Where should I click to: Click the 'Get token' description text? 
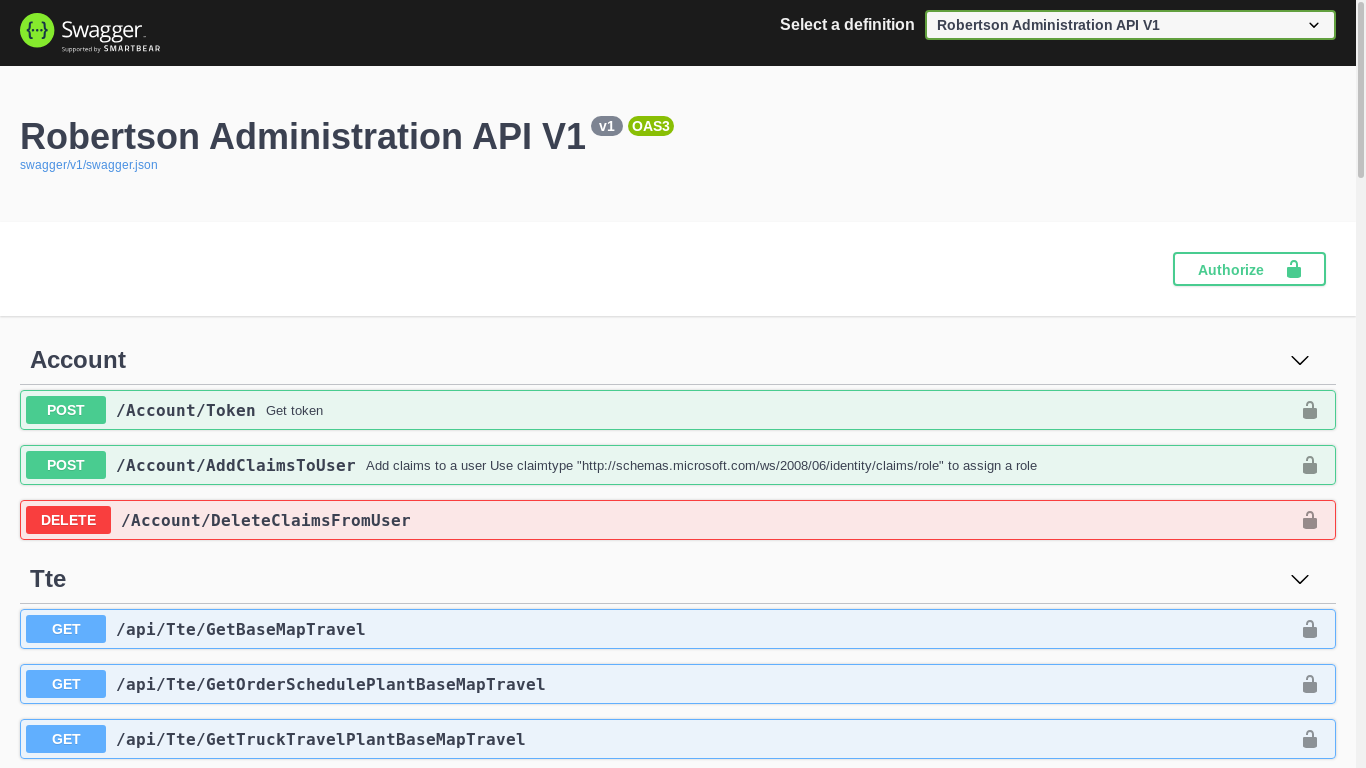[x=294, y=411]
